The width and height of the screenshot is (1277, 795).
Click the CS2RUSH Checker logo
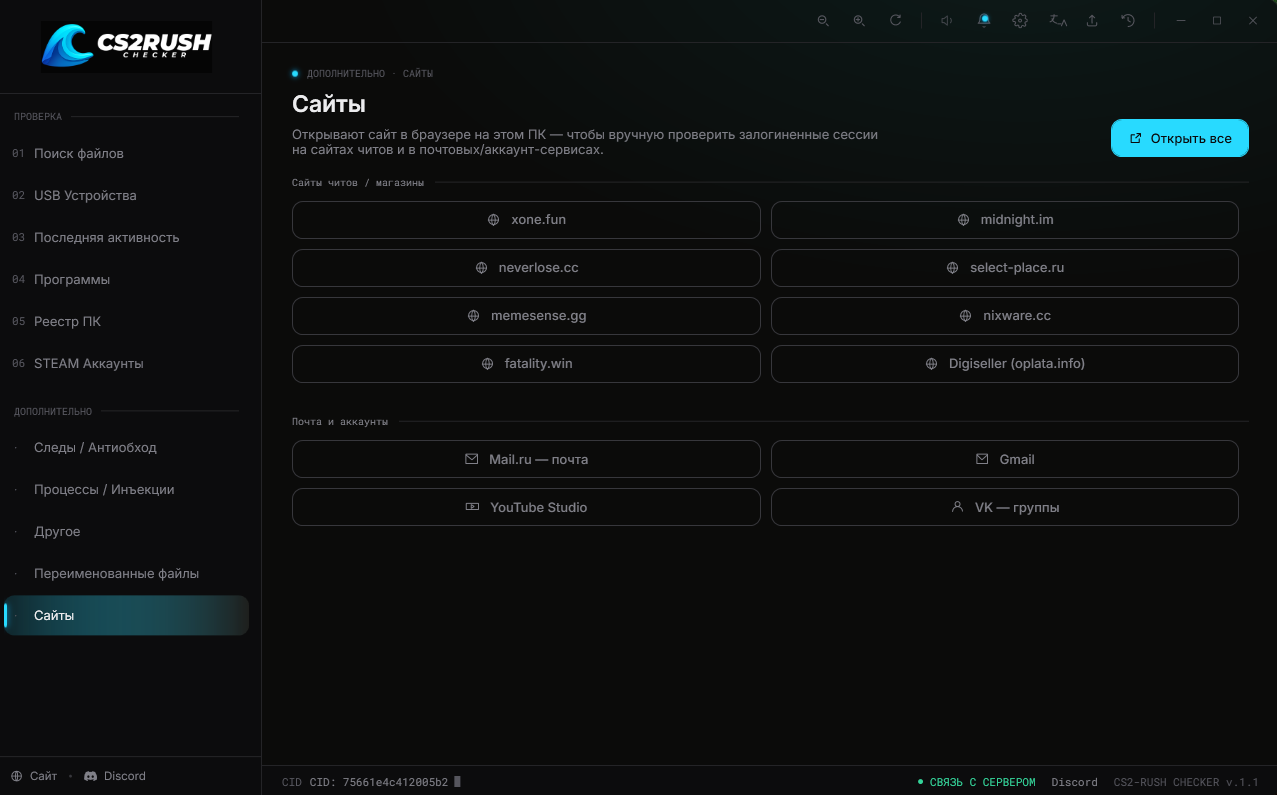point(126,47)
